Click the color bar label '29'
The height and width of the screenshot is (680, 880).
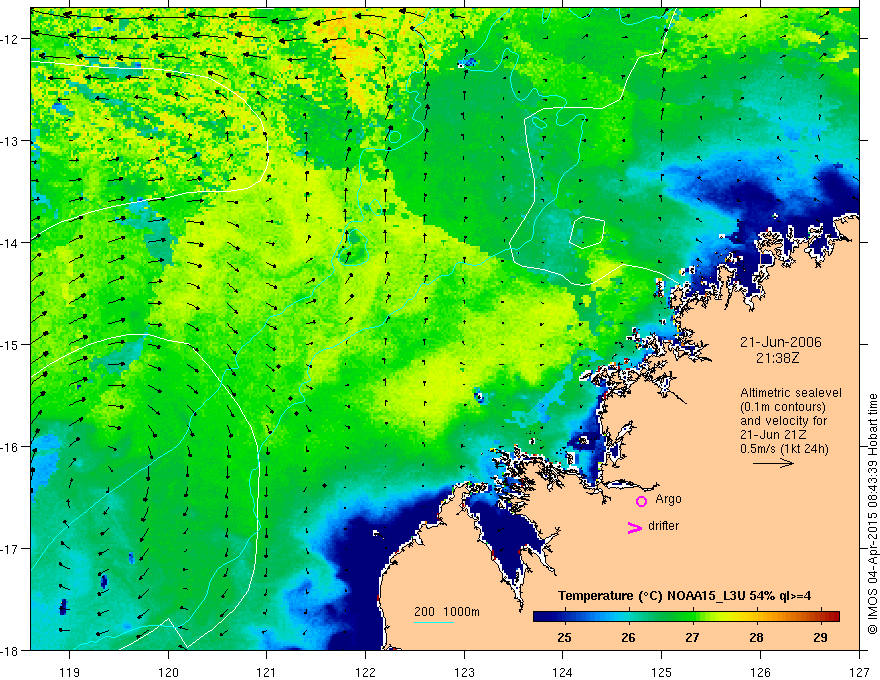(821, 637)
